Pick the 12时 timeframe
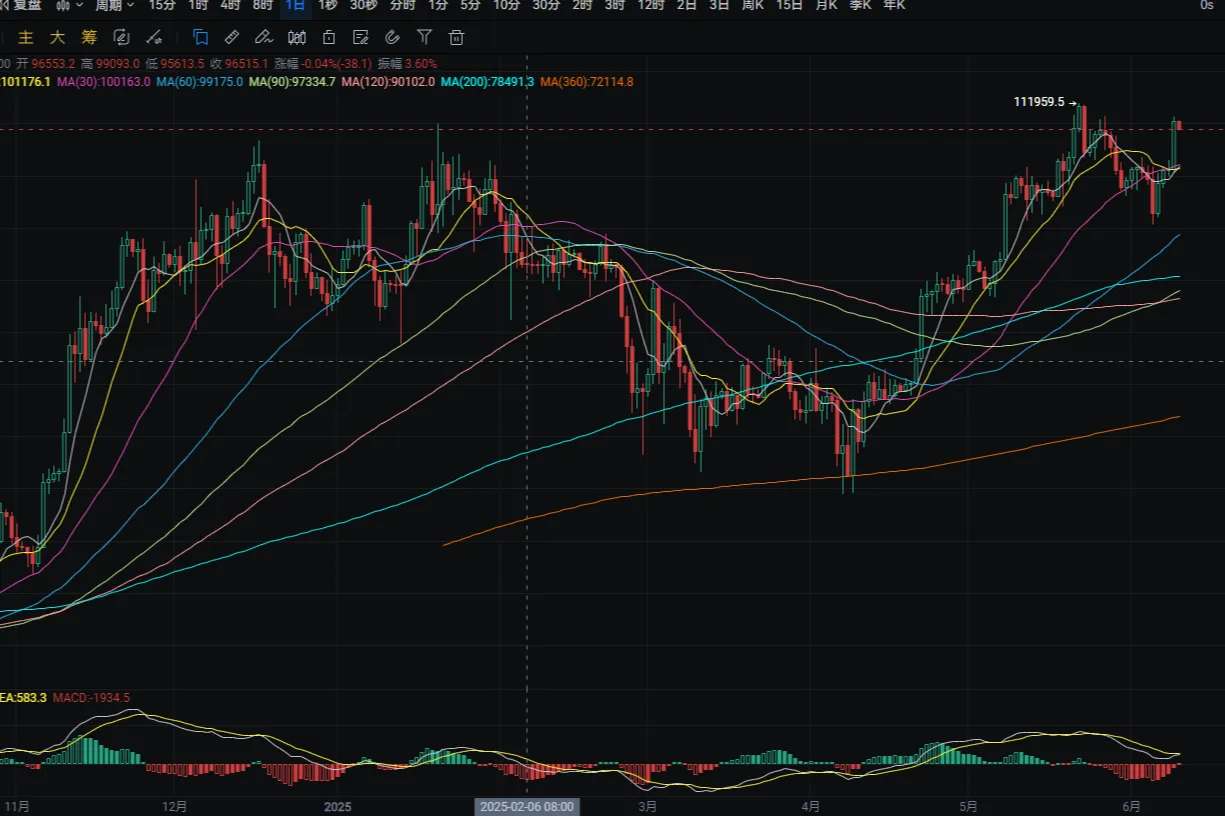Image resolution: width=1225 pixels, height=816 pixels. (x=651, y=5)
